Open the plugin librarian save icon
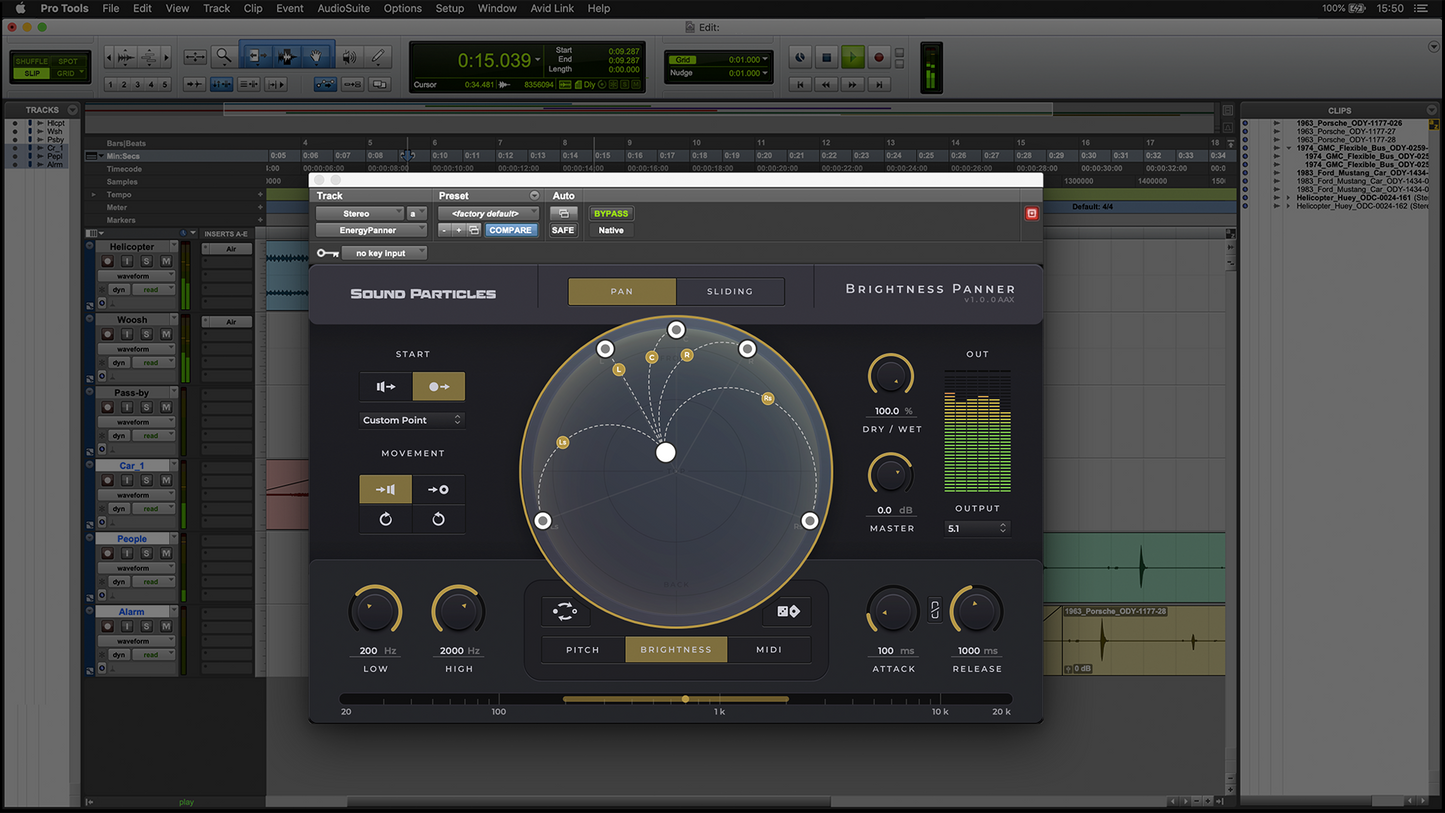This screenshot has height=813, width=1445. [475, 230]
